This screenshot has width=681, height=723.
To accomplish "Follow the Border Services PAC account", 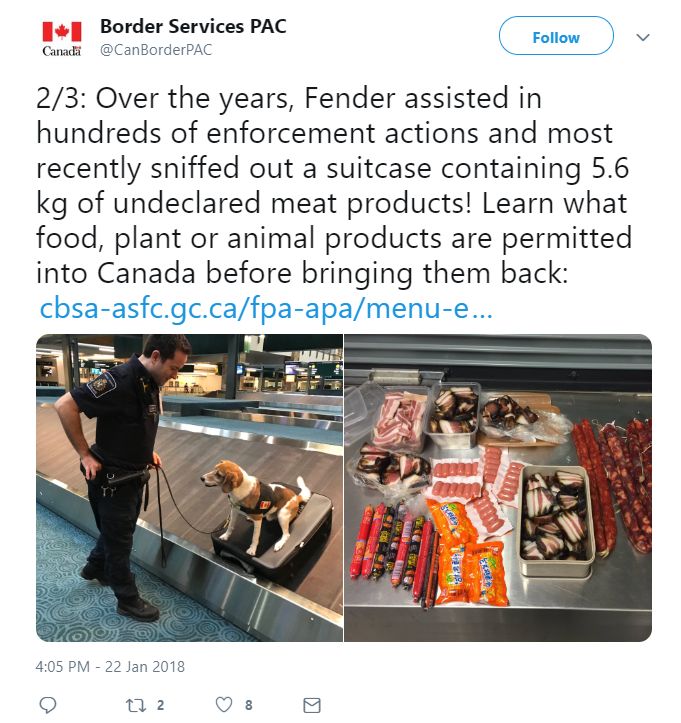I will click(x=556, y=36).
